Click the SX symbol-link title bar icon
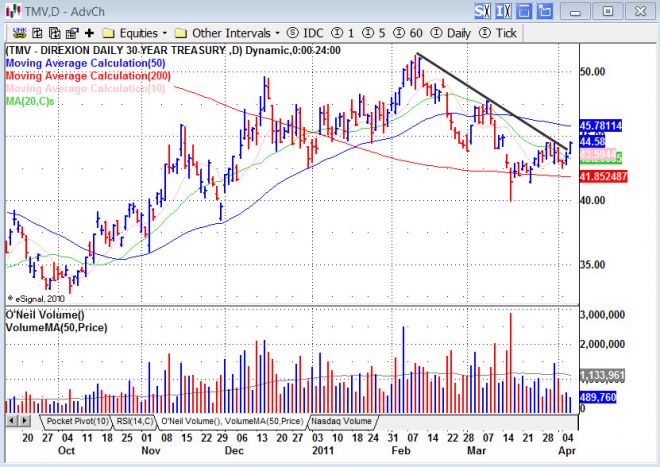This screenshot has width=660, height=467. (x=482, y=11)
